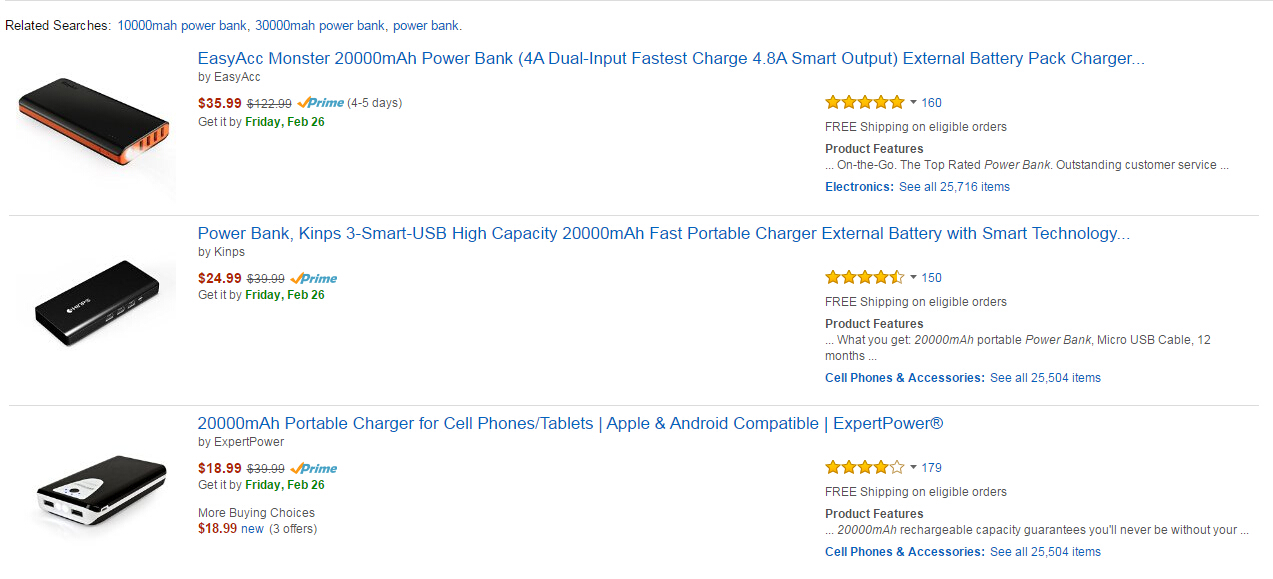Search related term 30000mah power bank
Screen dimensions: 1273x579
point(320,25)
